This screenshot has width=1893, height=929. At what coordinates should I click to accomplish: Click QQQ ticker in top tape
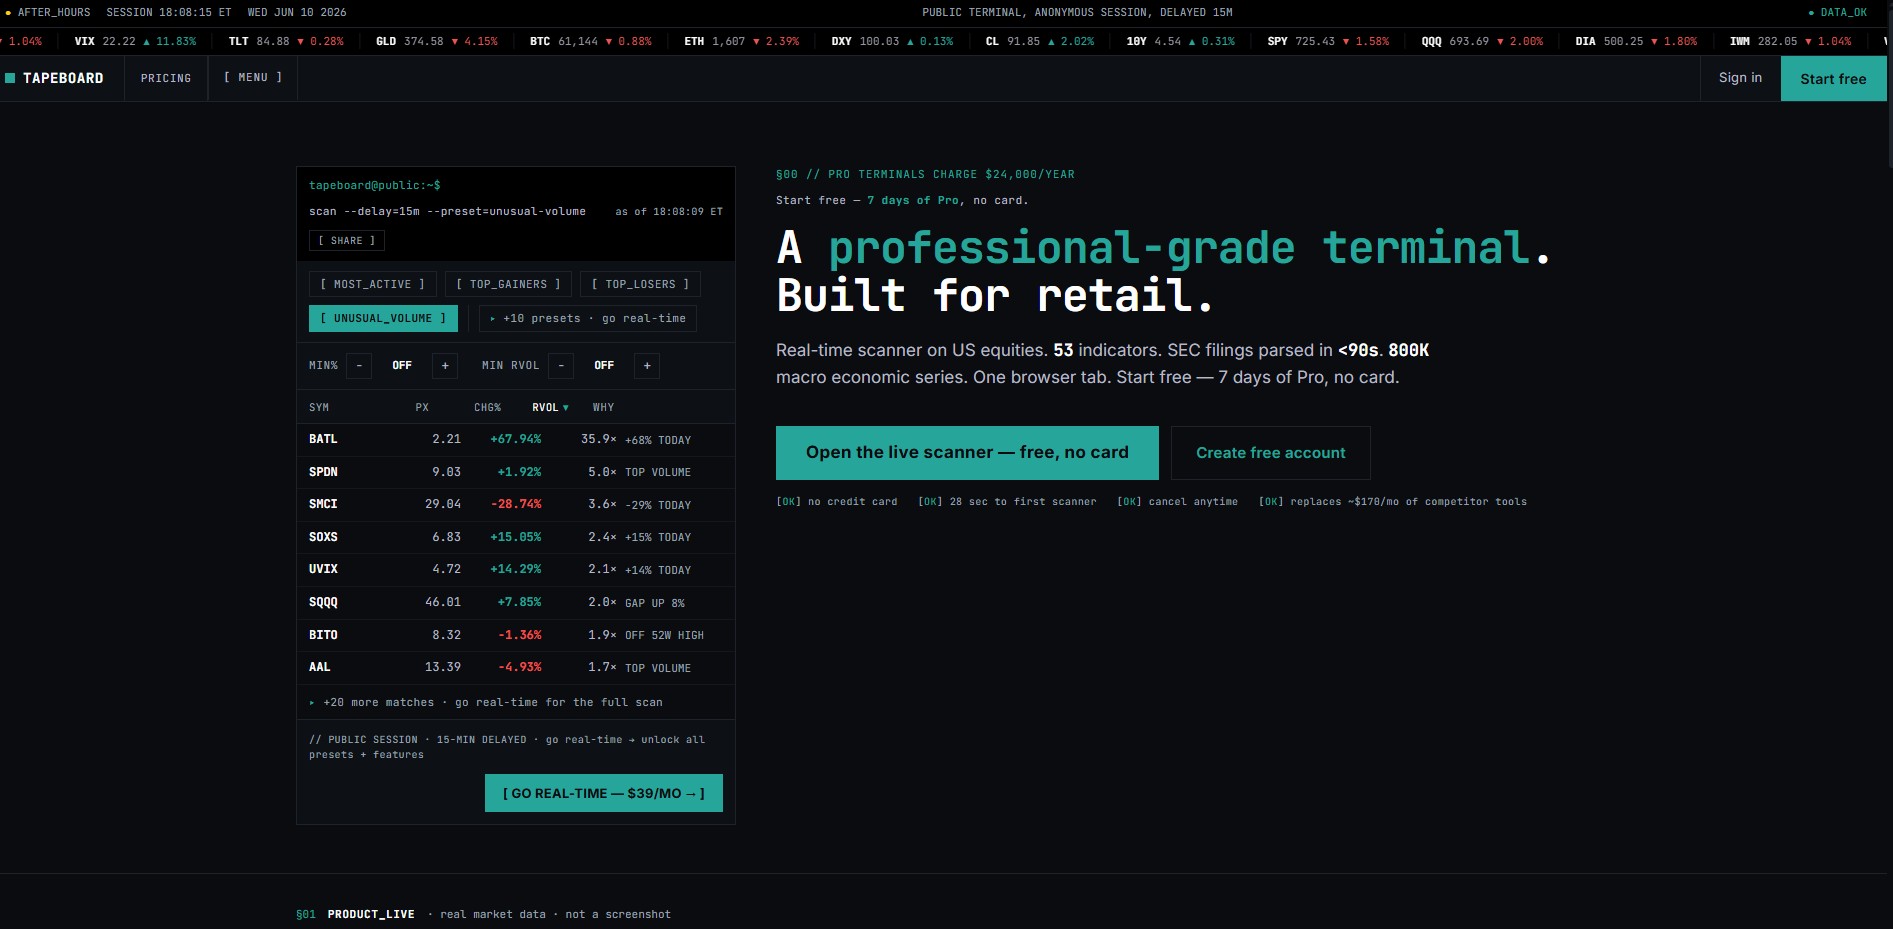tap(1482, 42)
